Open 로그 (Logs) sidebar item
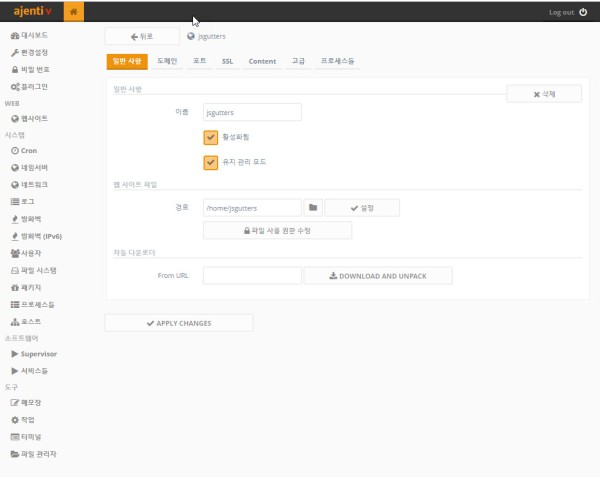The height and width of the screenshot is (477, 600). pos(23,202)
